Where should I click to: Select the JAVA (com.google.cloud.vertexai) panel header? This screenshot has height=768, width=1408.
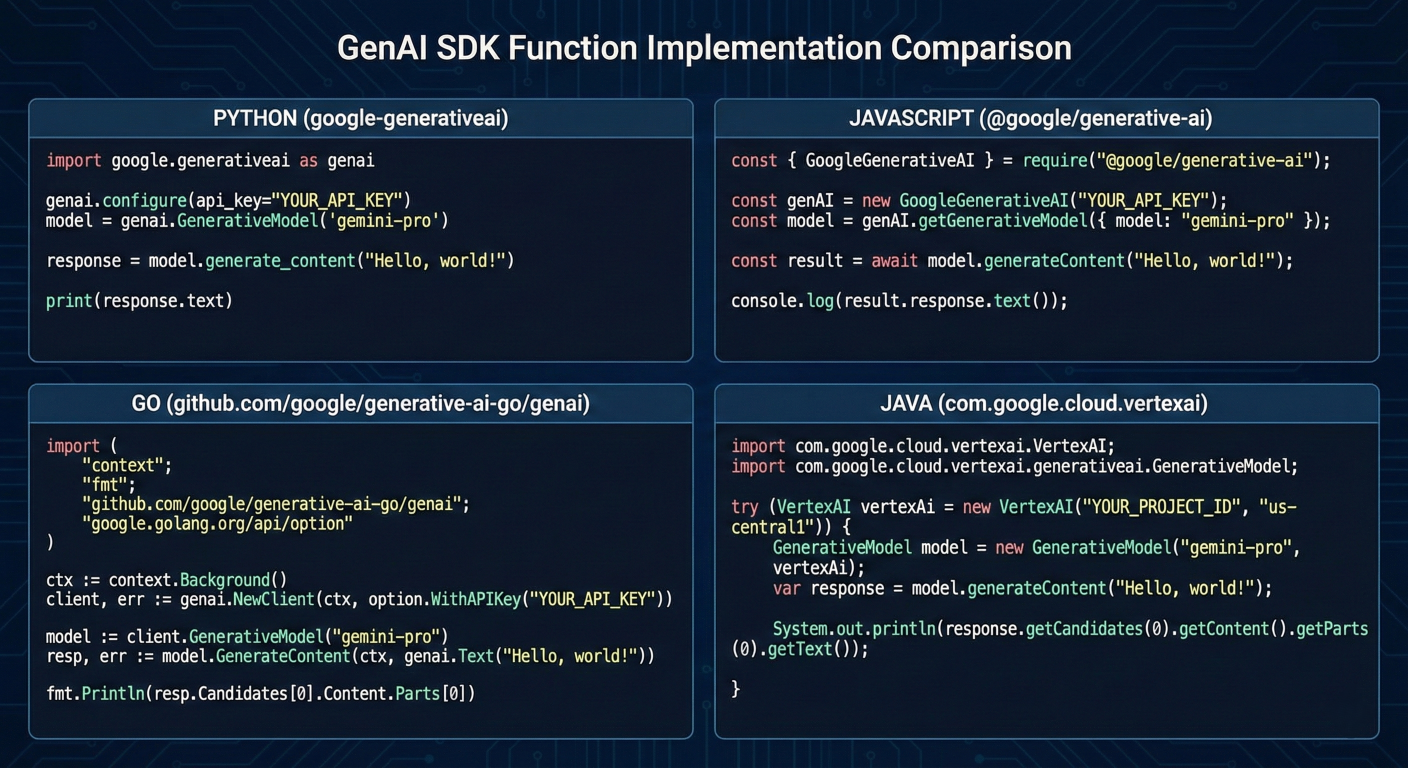tap(1046, 404)
